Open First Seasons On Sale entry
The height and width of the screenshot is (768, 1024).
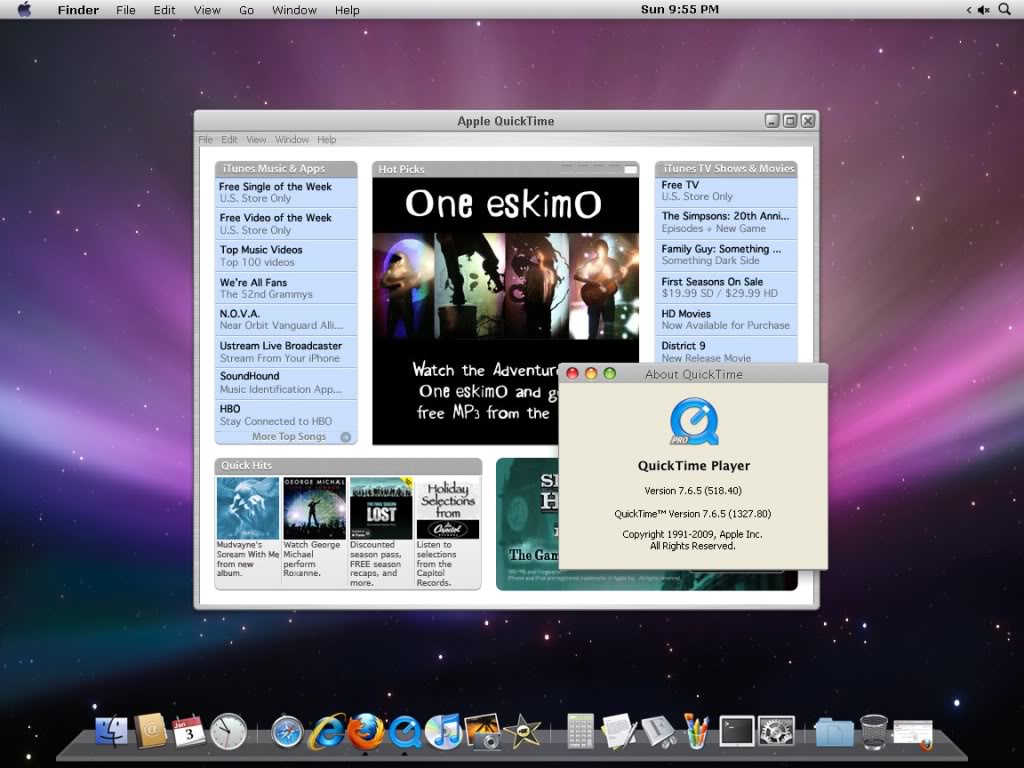[x=726, y=287]
